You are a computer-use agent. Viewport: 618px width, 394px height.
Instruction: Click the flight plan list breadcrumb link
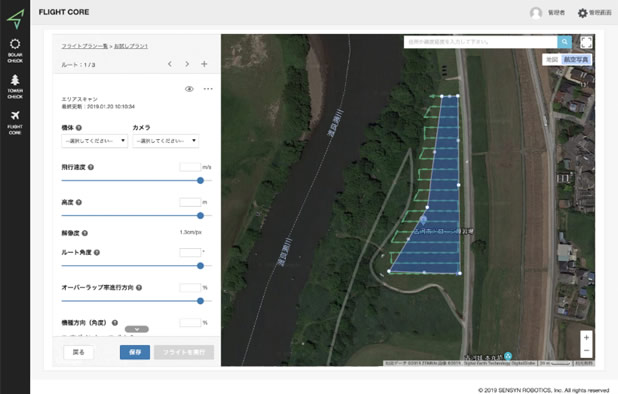pos(84,46)
